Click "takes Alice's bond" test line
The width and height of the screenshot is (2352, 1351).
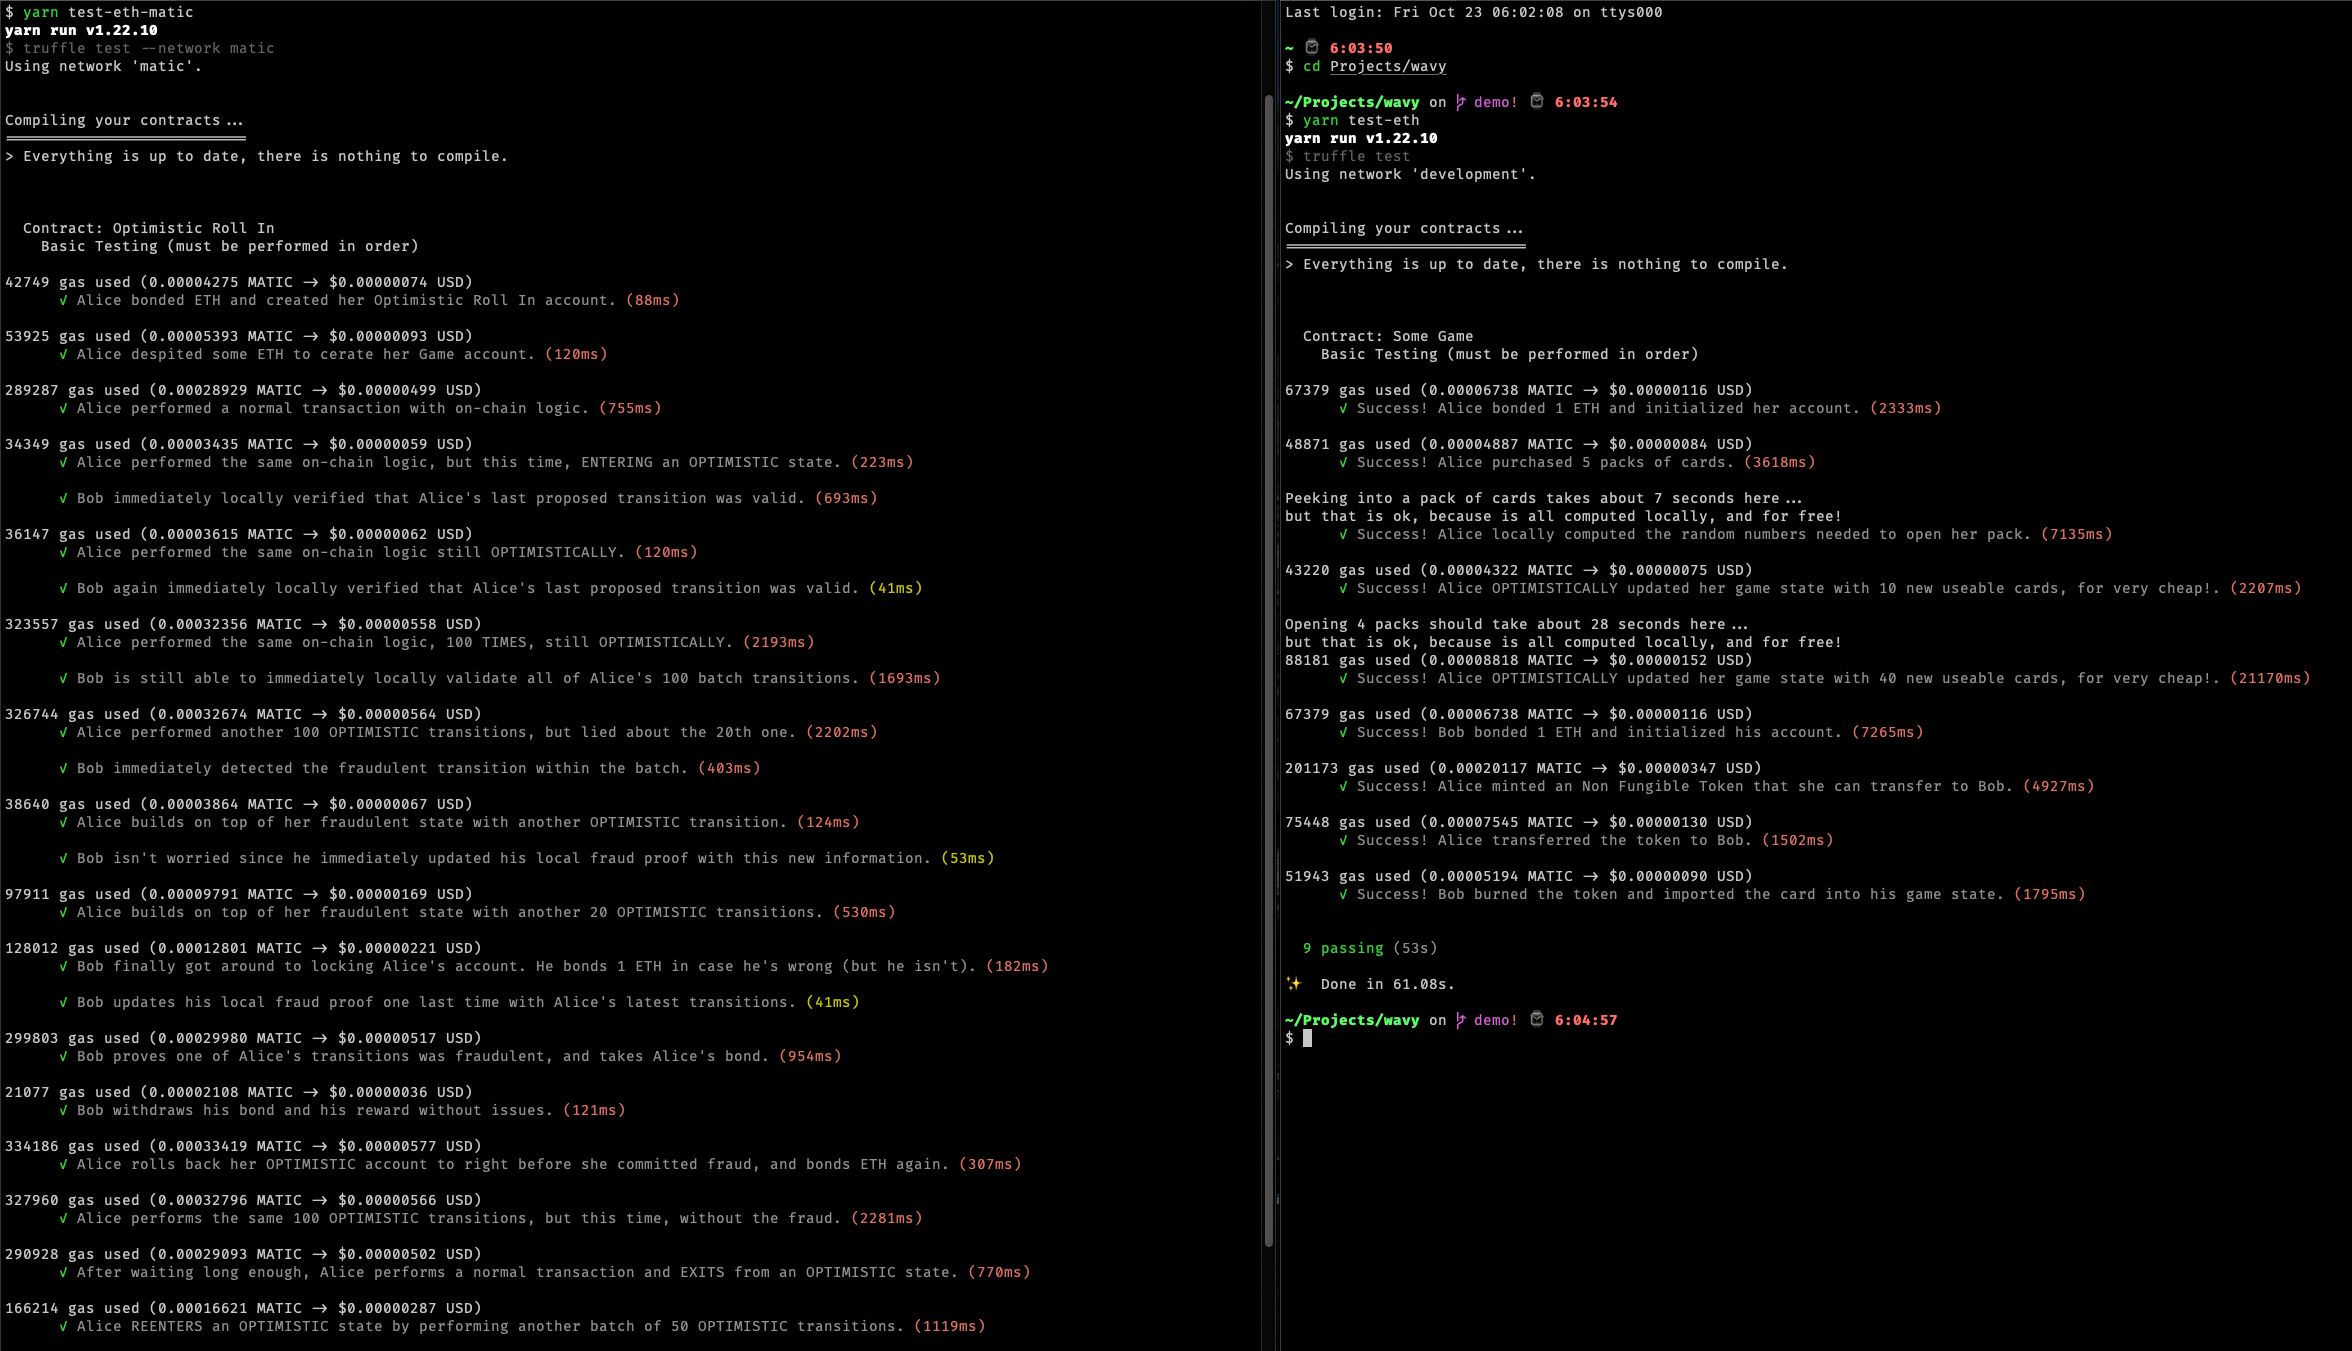coord(450,1056)
